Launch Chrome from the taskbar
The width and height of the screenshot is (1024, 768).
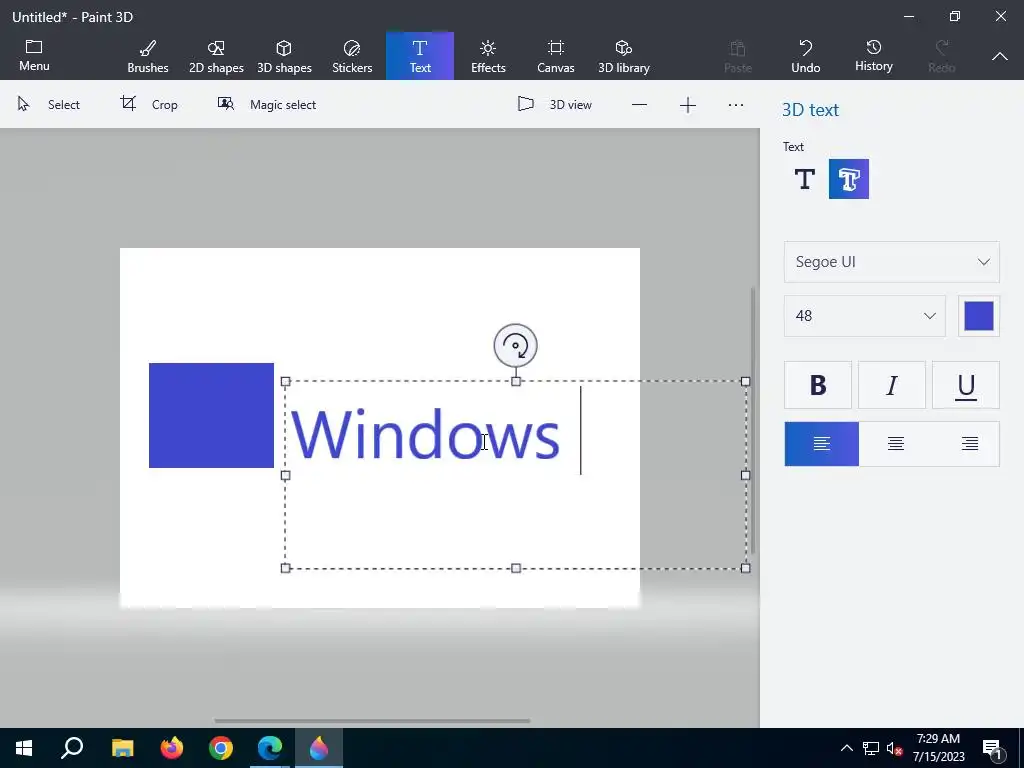pos(221,748)
